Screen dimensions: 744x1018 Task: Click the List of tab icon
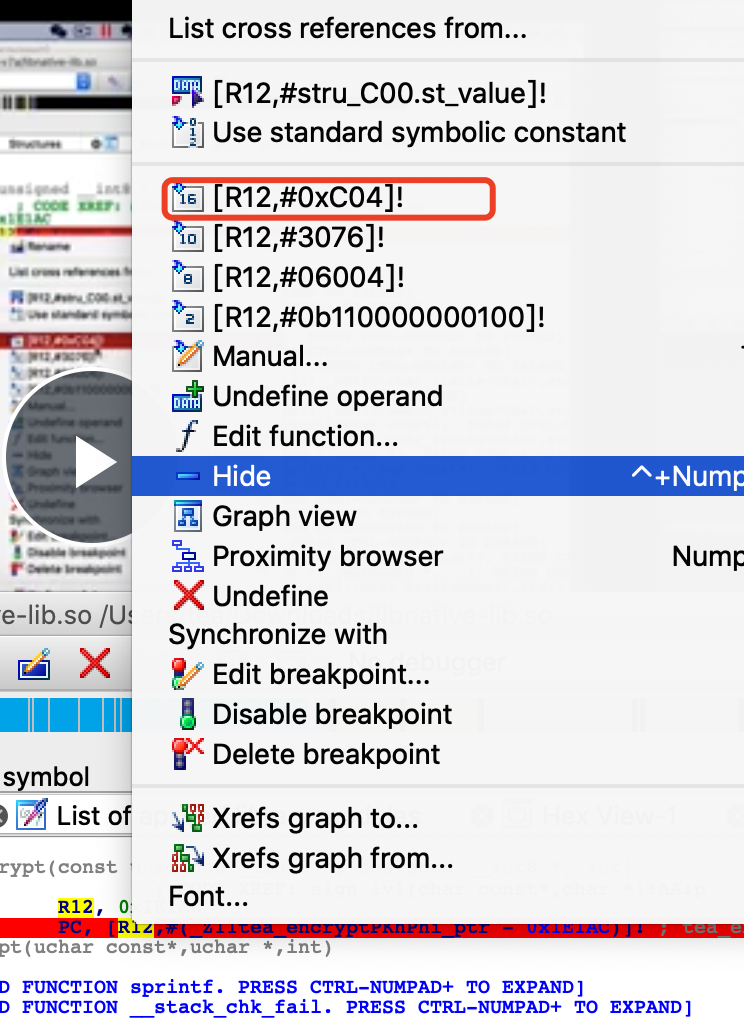tap(31, 815)
